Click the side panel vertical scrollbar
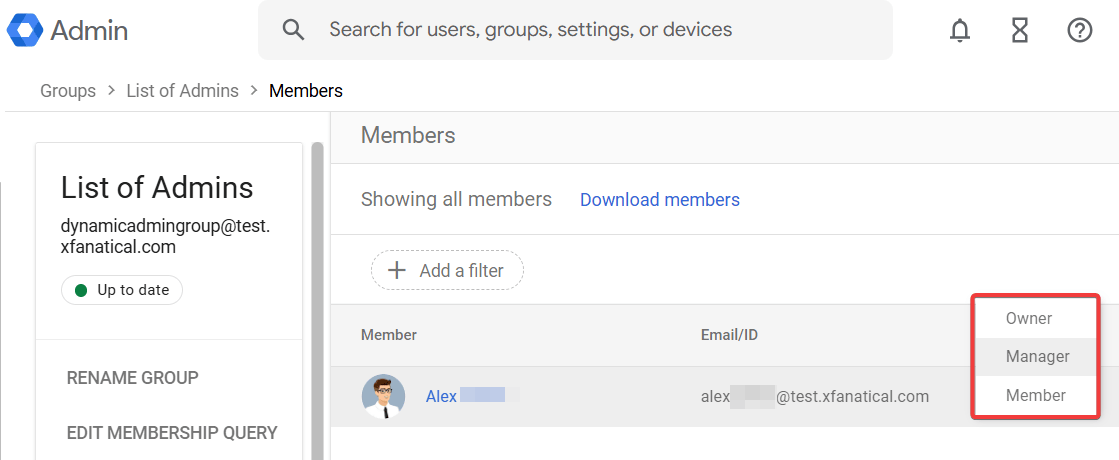The width and height of the screenshot is (1119, 460). [317, 300]
